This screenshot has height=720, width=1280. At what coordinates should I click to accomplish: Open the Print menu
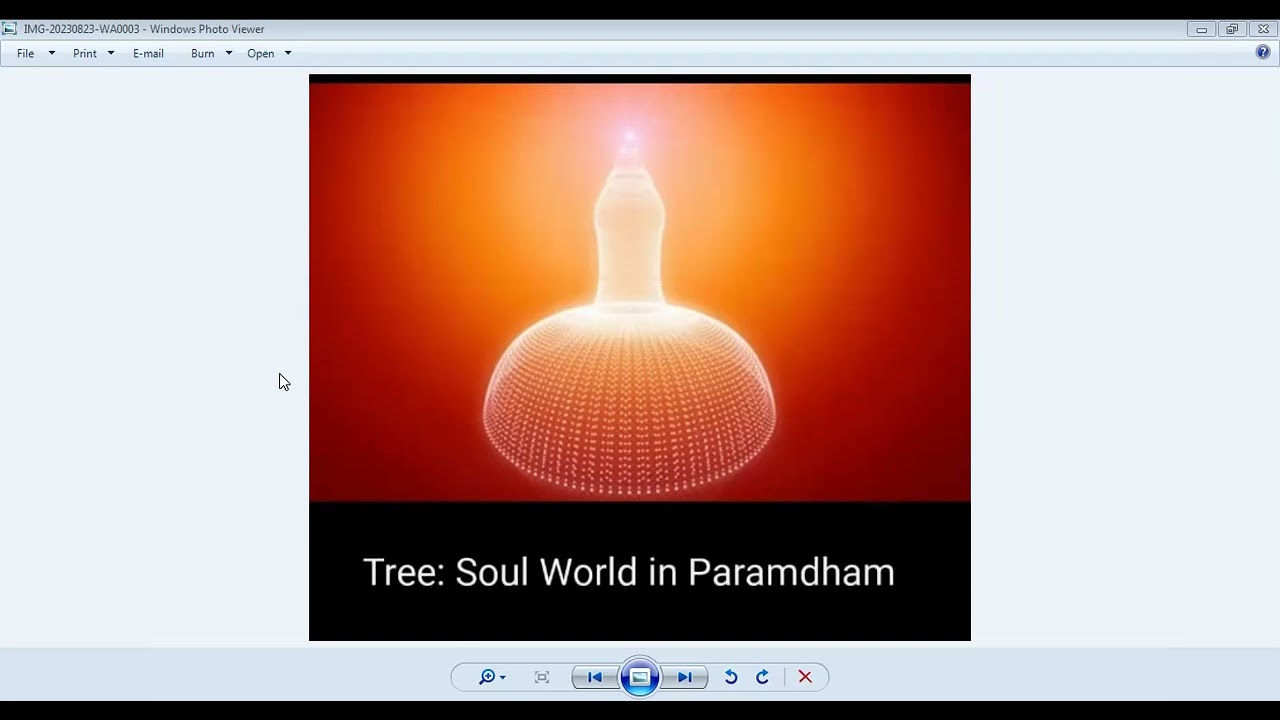[85, 53]
